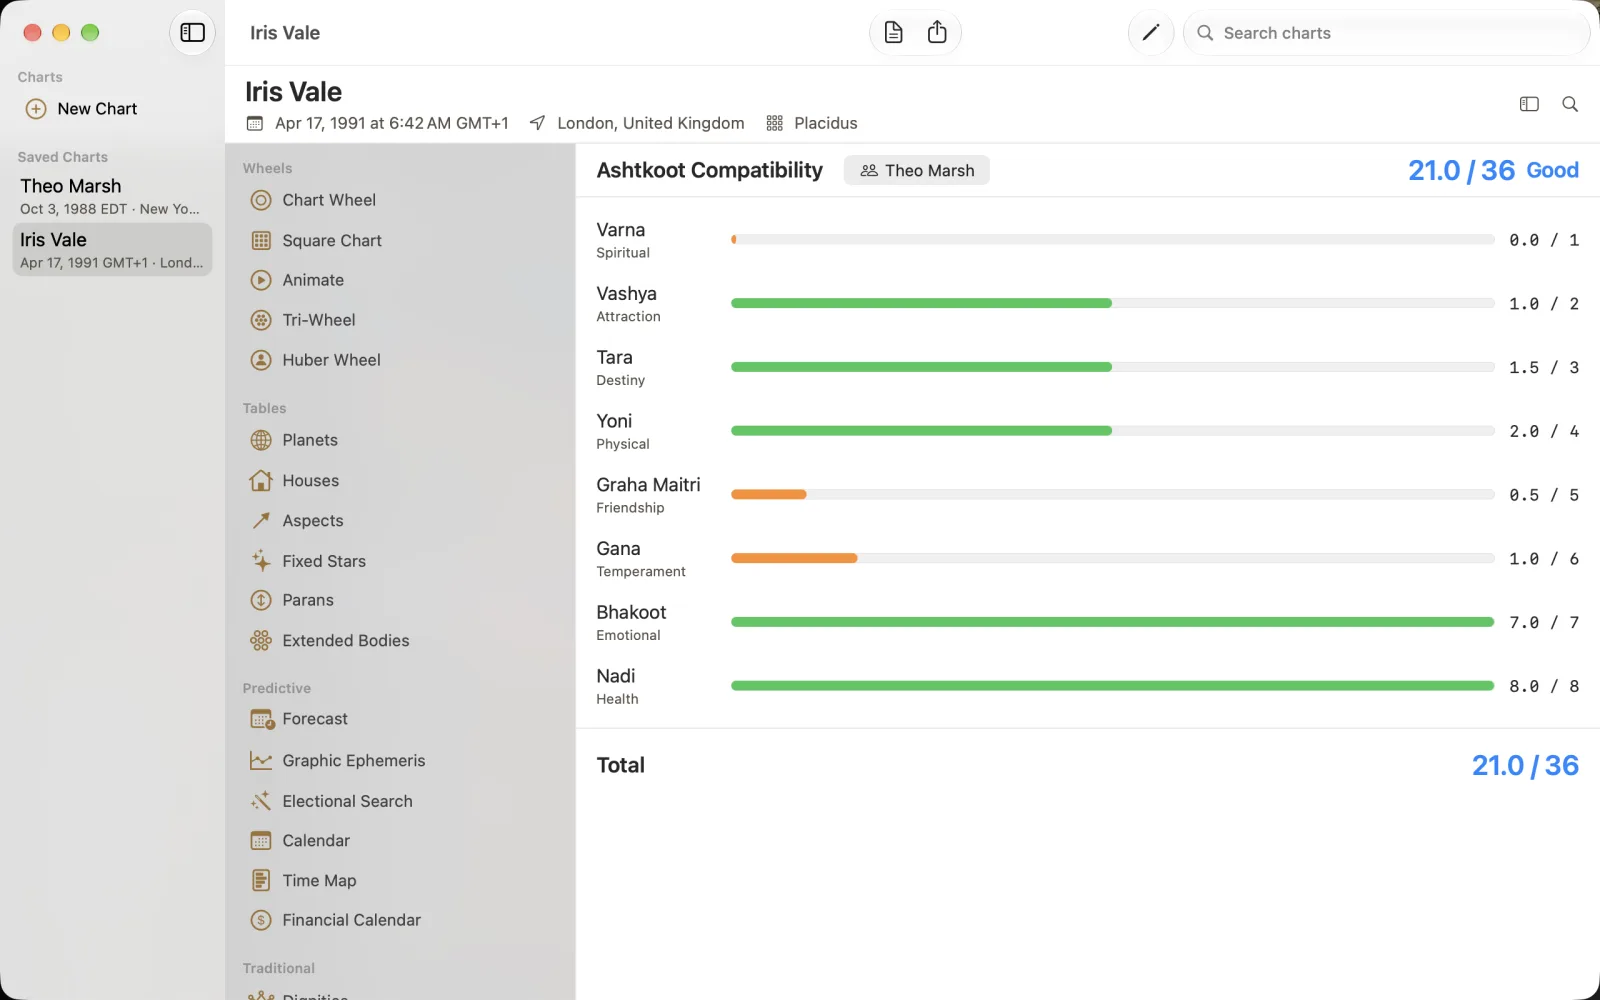The image size is (1600, 1000).
Task: Click the Houses home icon
Action: (x=261, y=481)
